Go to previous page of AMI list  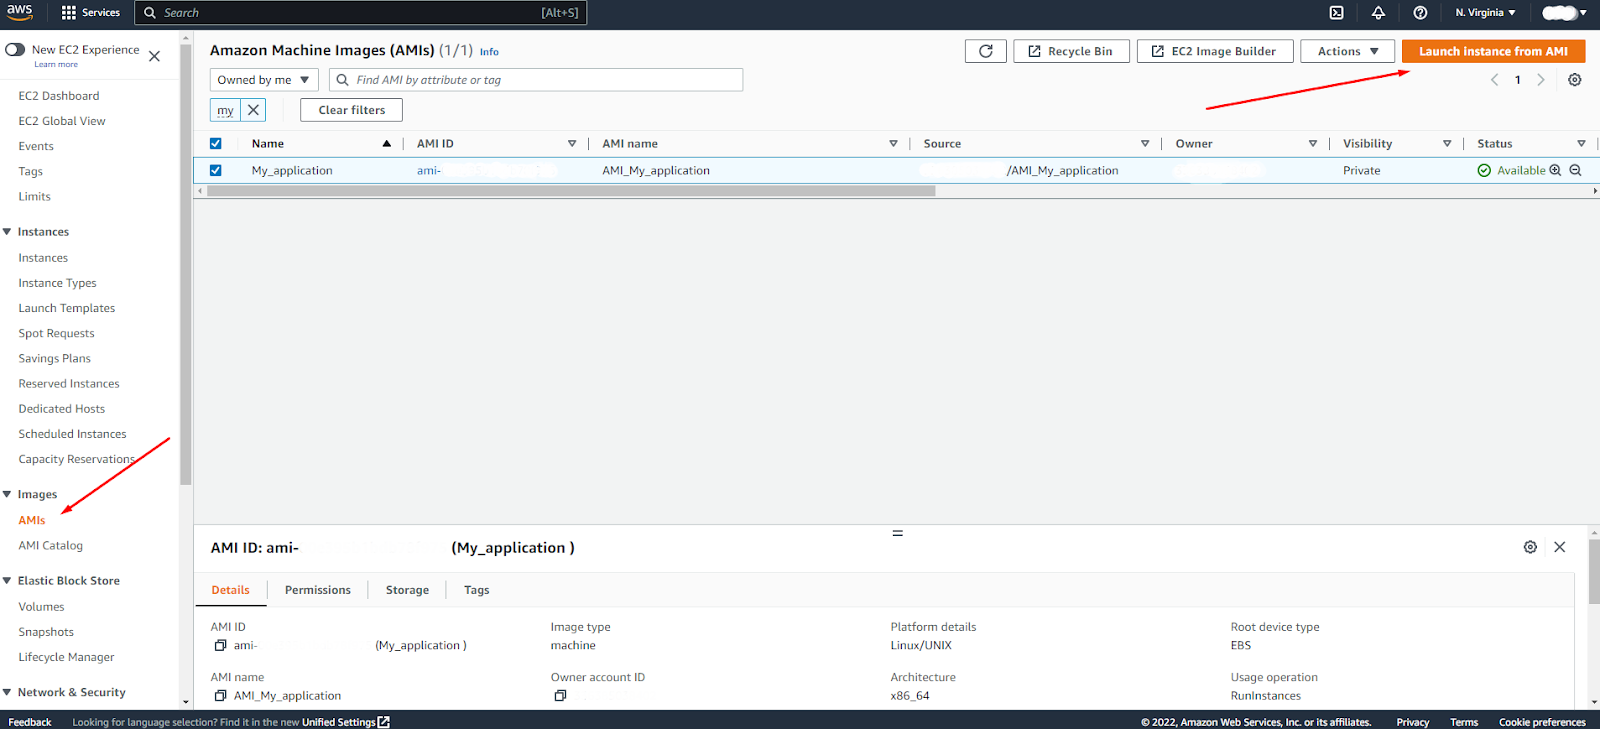click(1494, 80)
